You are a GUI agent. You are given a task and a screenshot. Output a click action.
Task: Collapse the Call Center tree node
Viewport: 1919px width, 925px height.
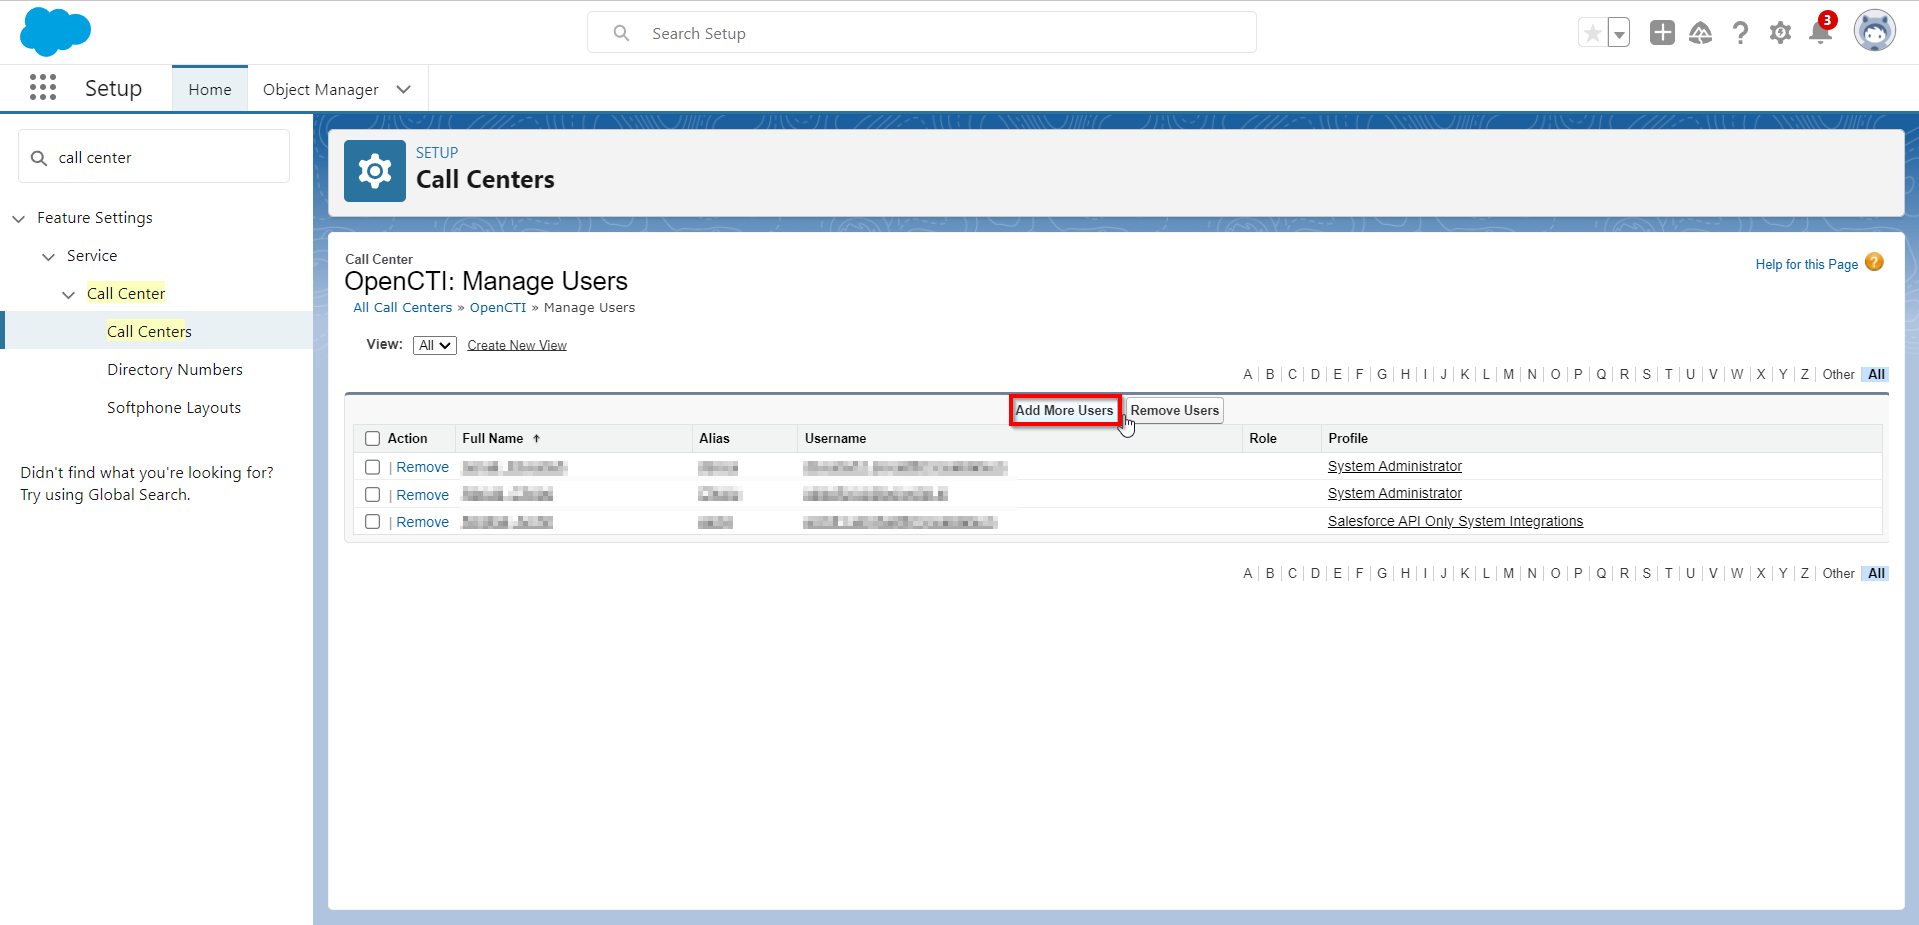tap(68, 294)
